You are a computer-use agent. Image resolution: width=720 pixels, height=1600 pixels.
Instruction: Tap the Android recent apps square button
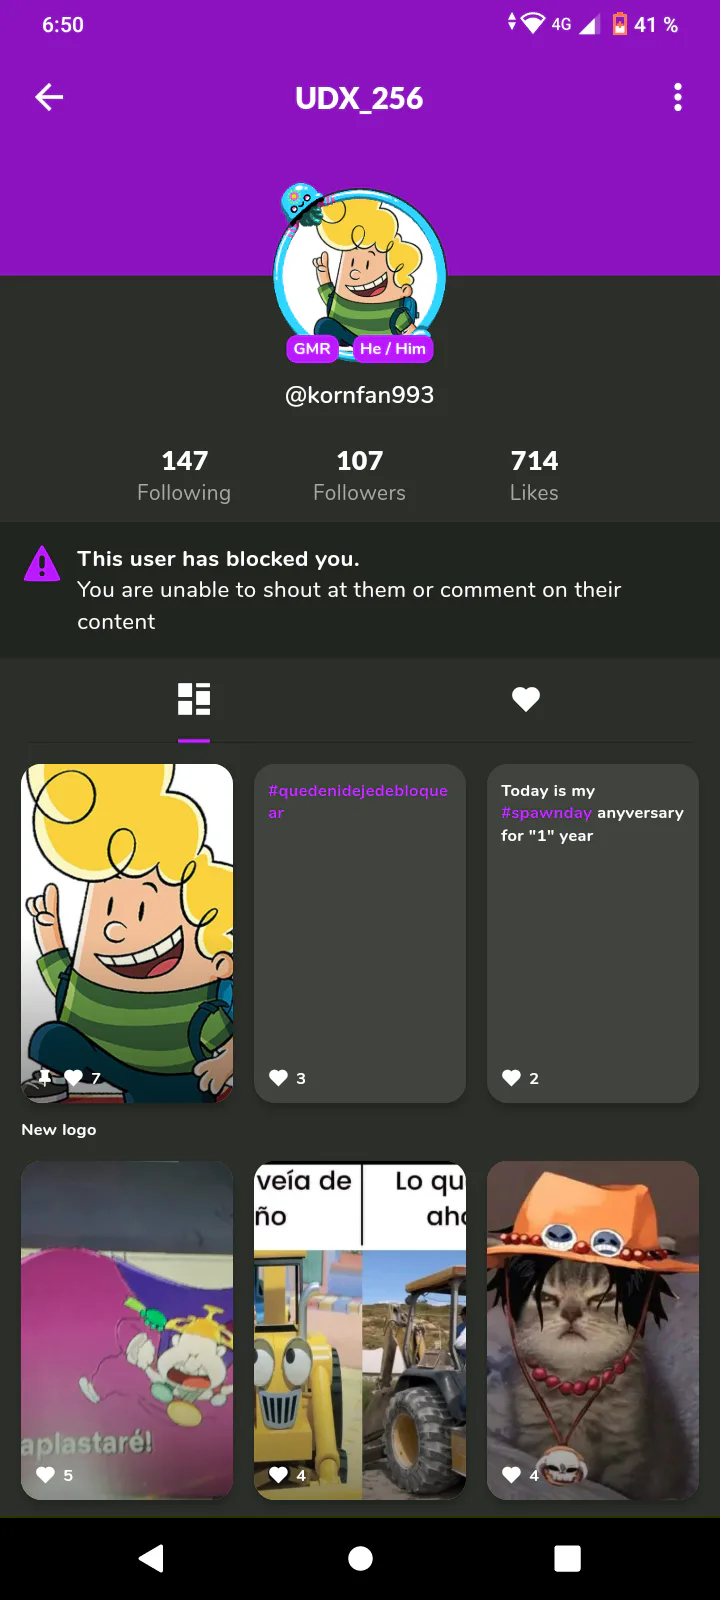pyautogui.click(x=568, y=1558)
